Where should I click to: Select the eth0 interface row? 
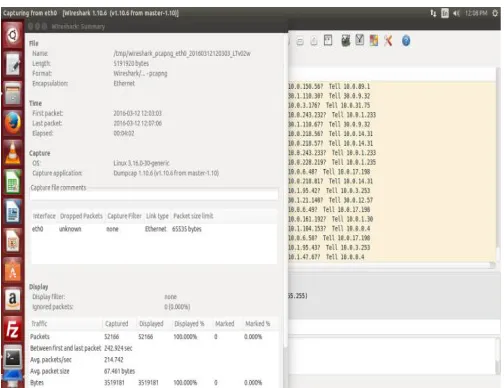click(154, 229)
